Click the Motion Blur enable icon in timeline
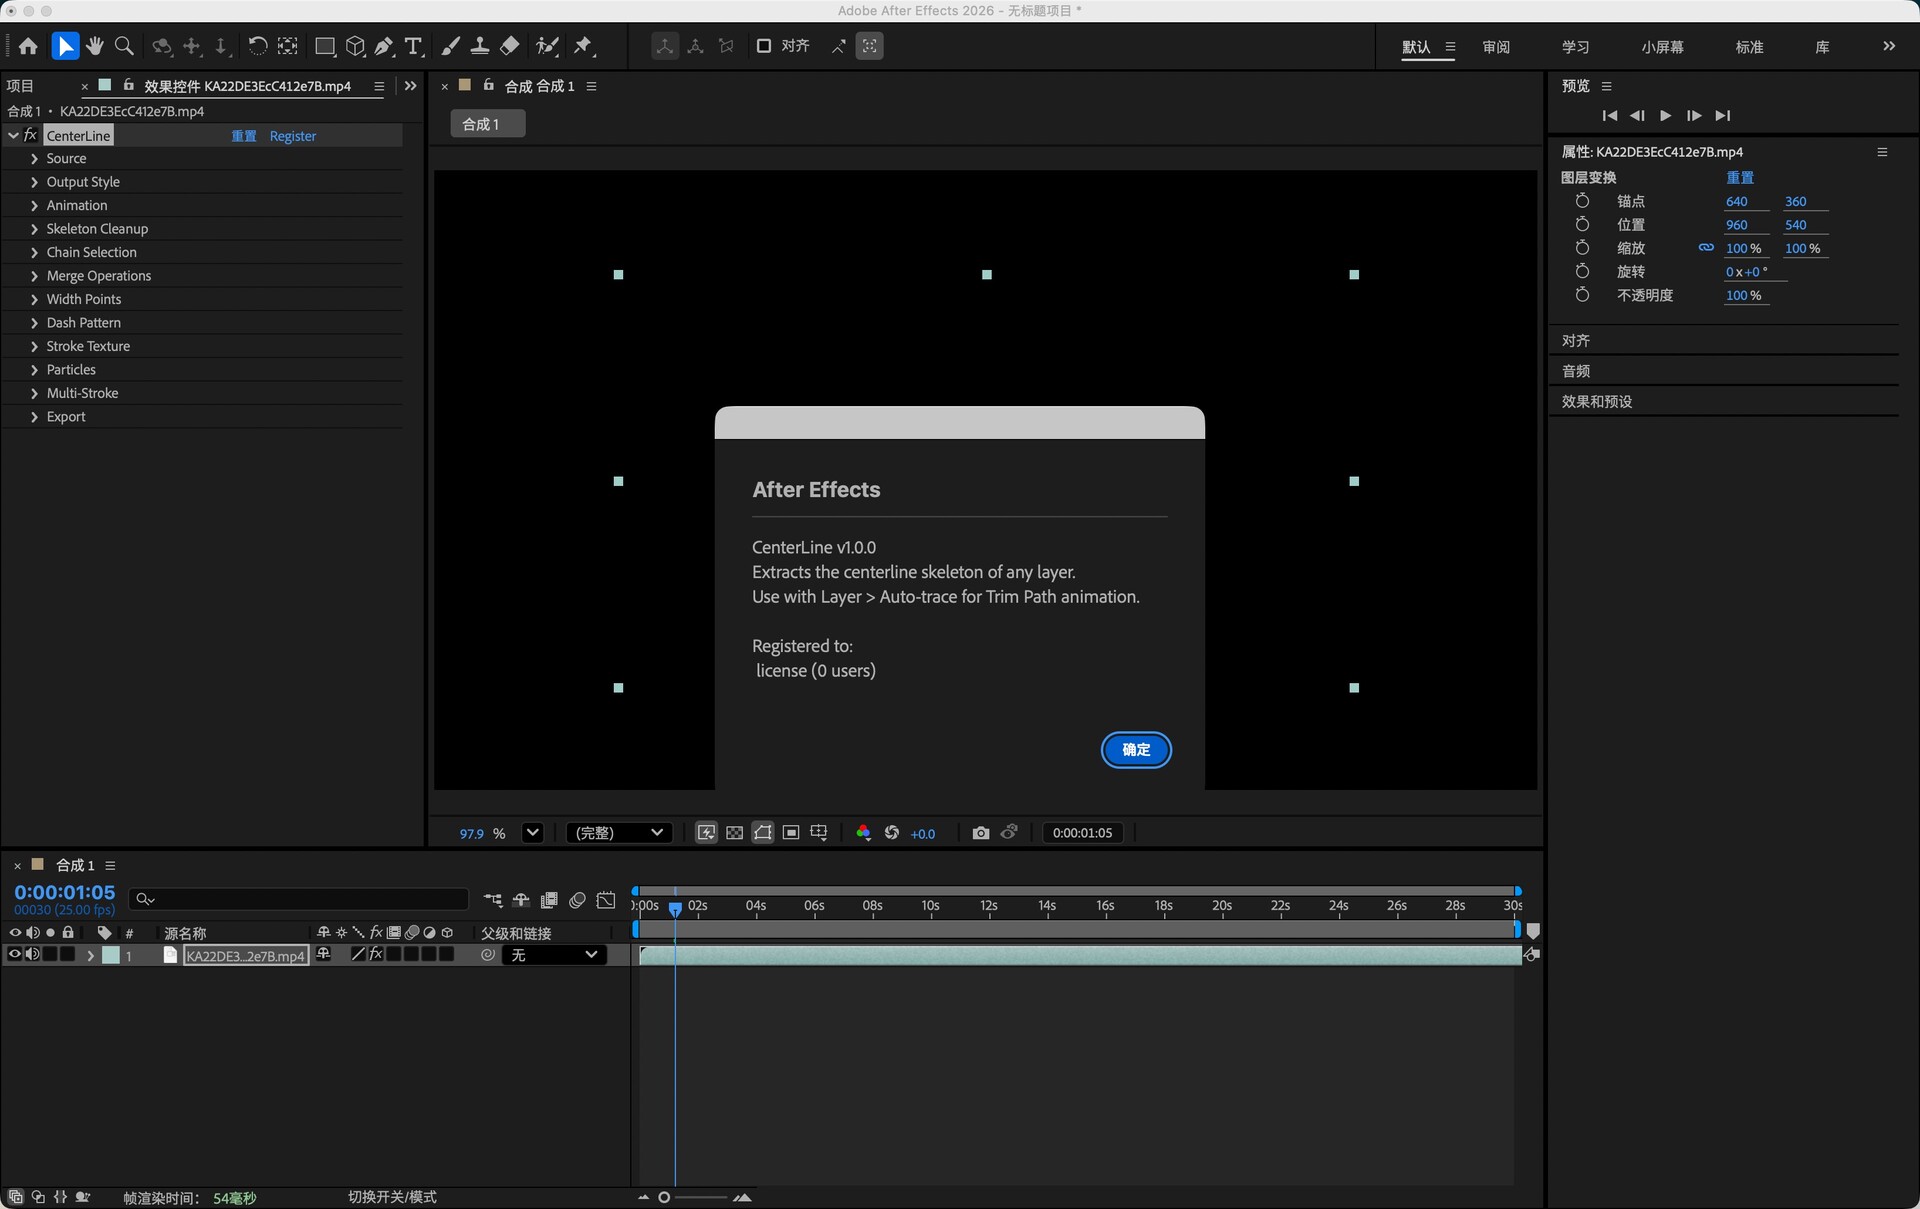 point(577,901)
